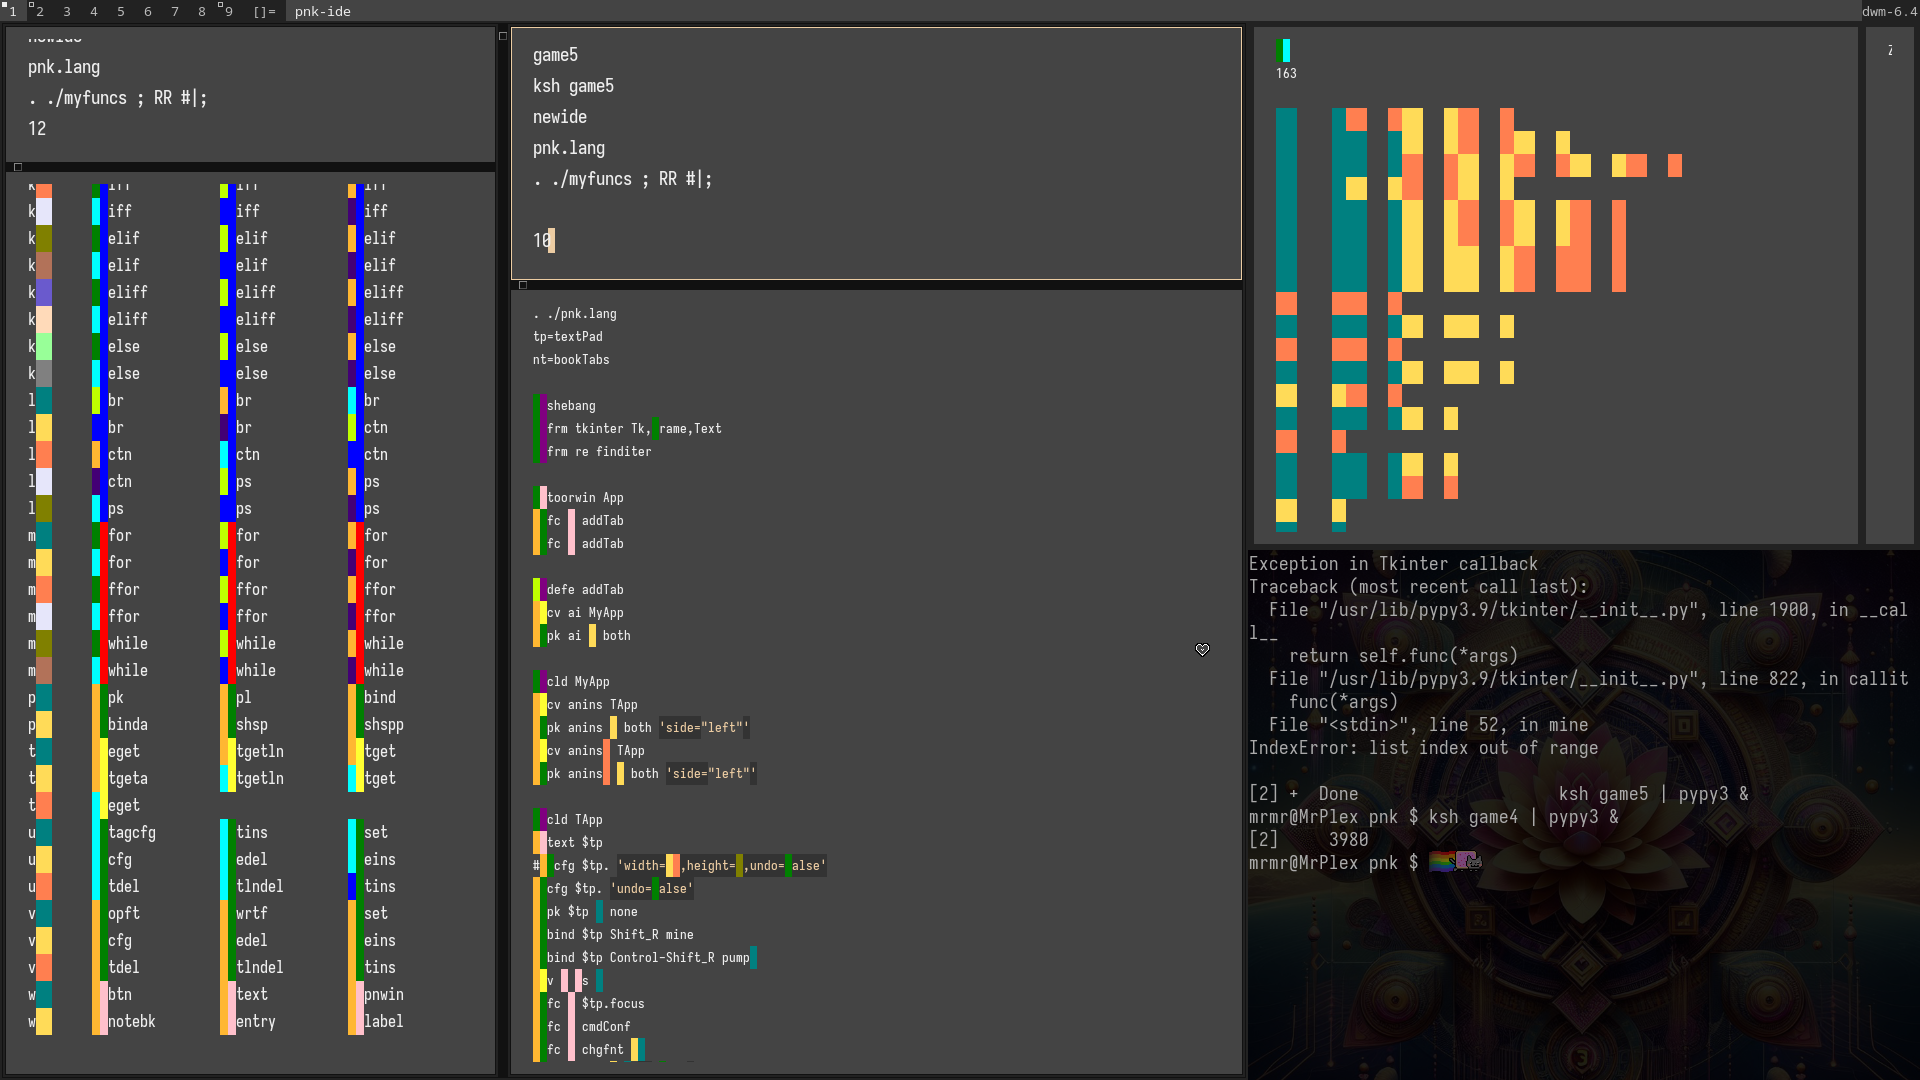Toggle the green block next to 'while'

98,644
